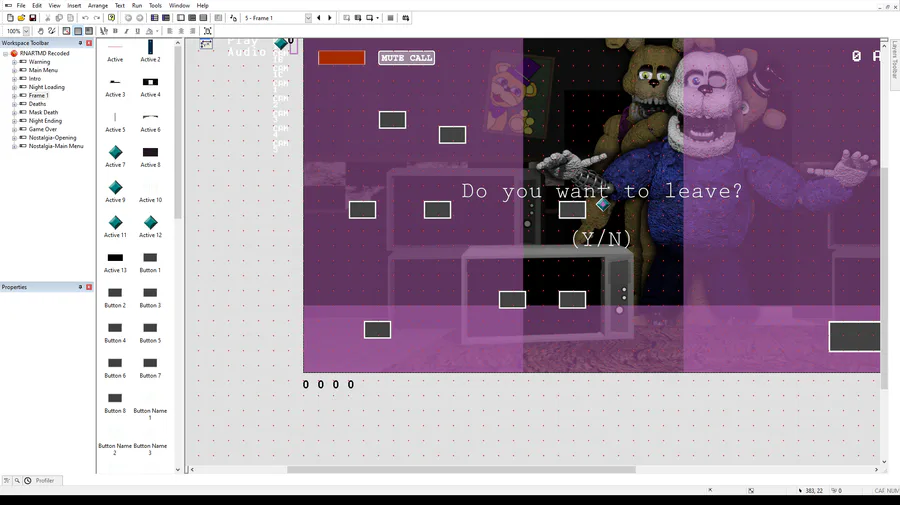Center the frame in the editor
900x505 pixels.
point(208,31)
